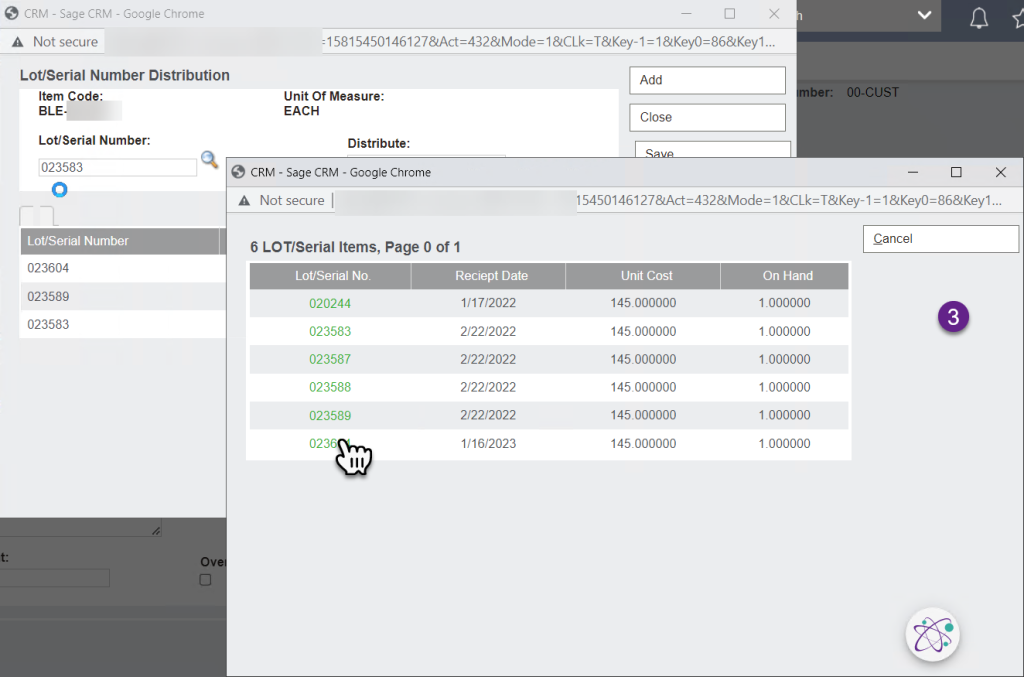The width and height of the screenshot is (1024, 677).
Task: Click the 00-CUST value in the background page
Action: coord(872,93)
